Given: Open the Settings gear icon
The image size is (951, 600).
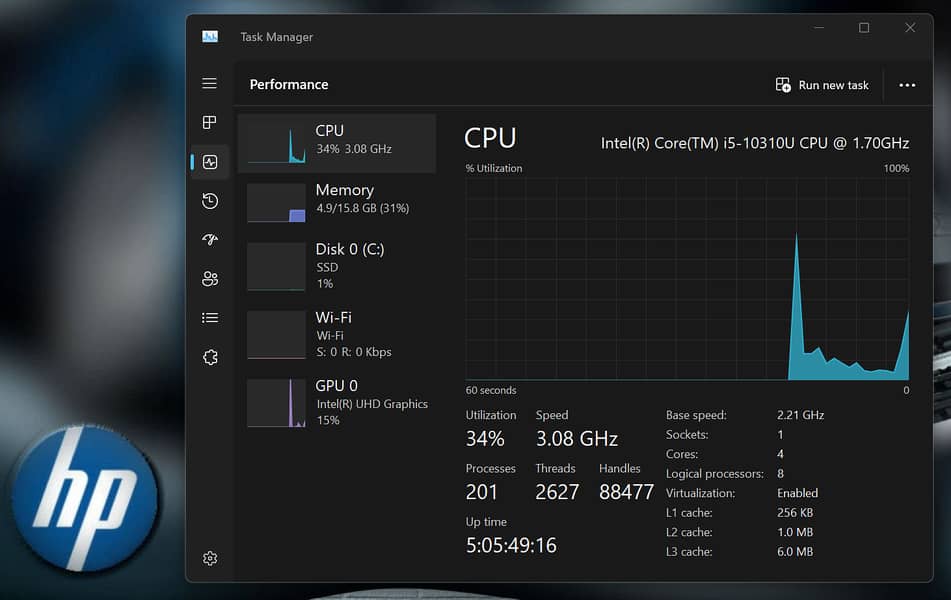Looking at the screenshot, I should tap(209, 558).
